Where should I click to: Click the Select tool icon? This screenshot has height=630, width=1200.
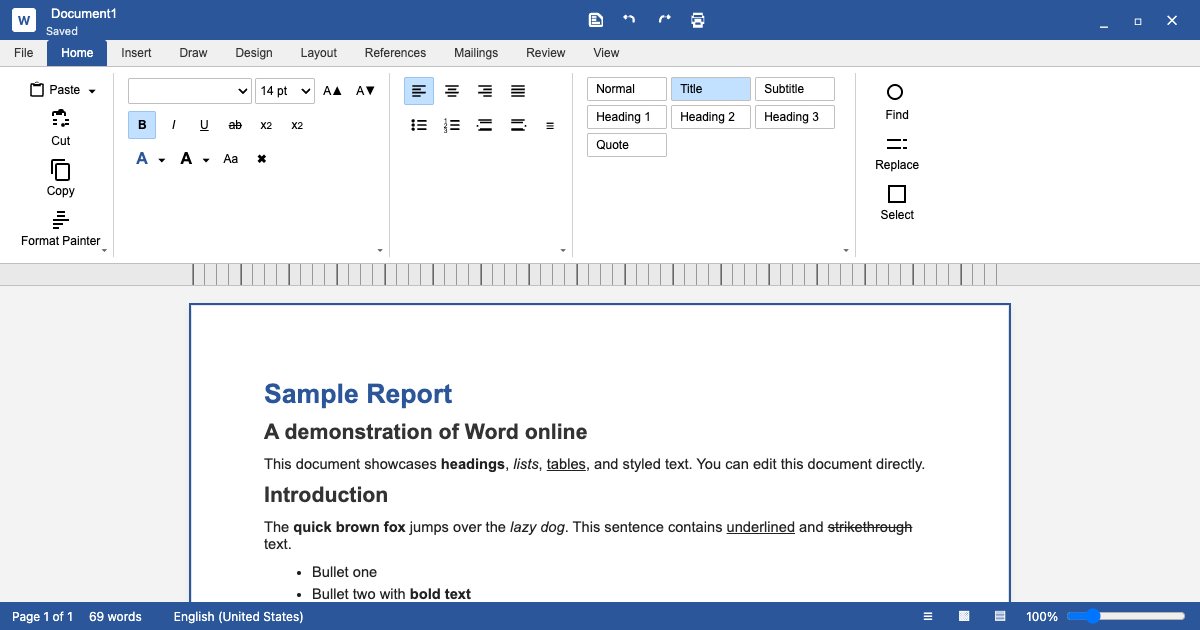coord(897,194)
